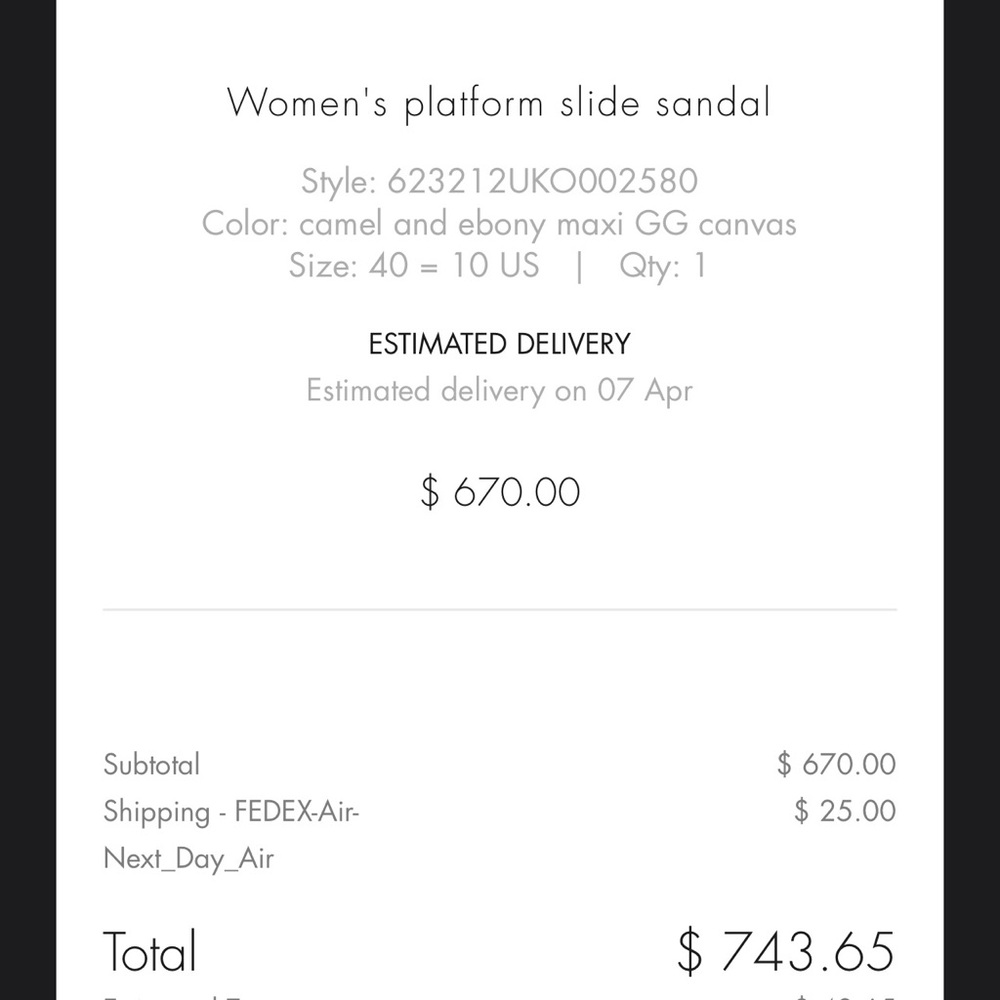The height and width of the screenshot is (1000, 1000).
Task: Open the Women's platform slide sandal title
Action: click(x=499, y=103)
